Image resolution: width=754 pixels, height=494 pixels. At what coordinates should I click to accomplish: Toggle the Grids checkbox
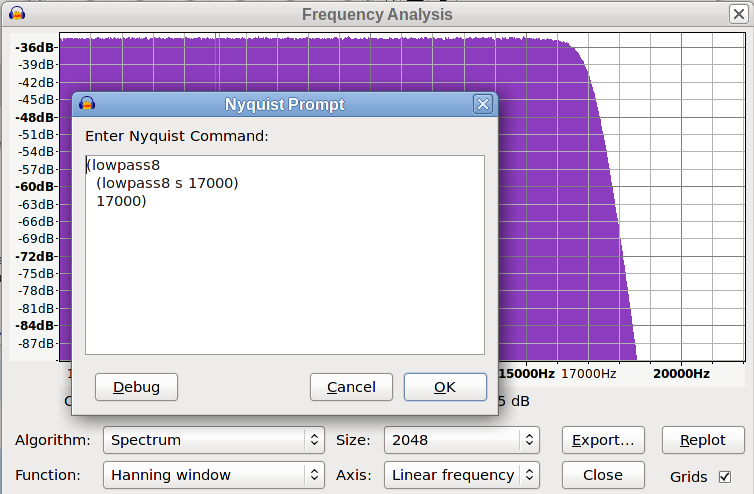pos(725,476)
